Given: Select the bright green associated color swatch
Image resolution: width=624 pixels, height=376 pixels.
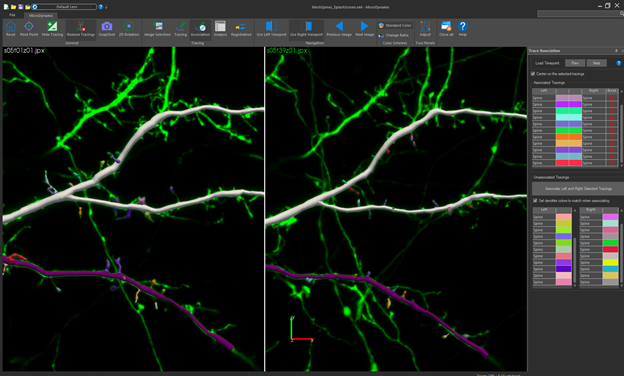Looking at the screenshot, I should [x=569, y=131].
